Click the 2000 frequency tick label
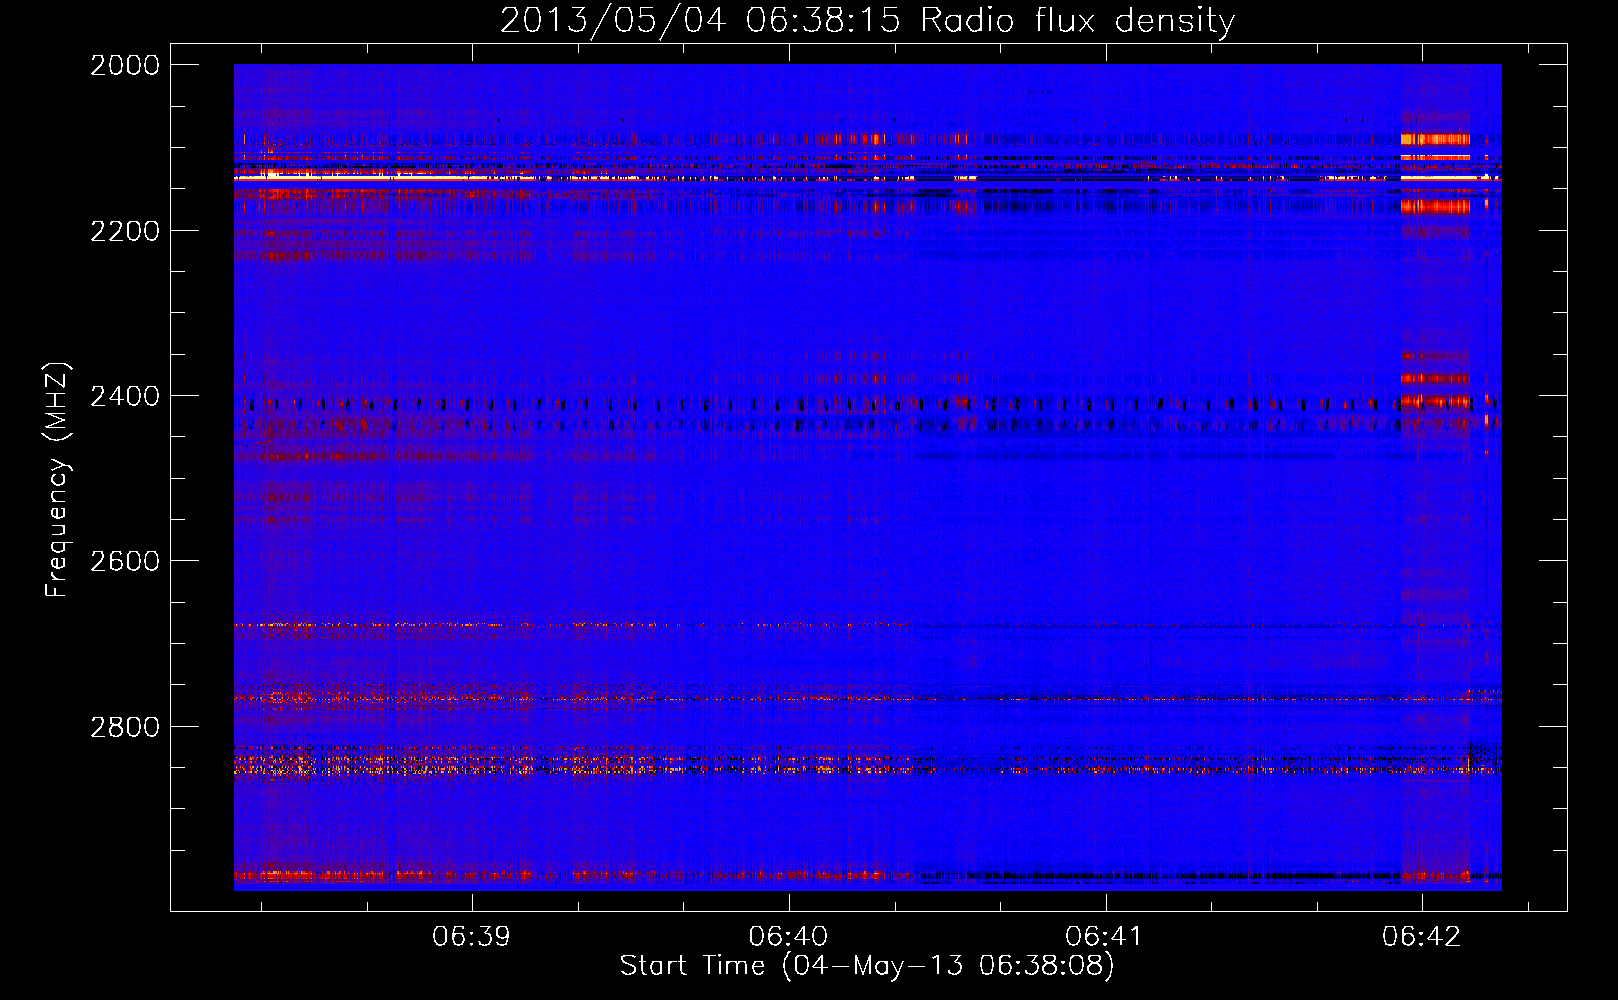1618x1000 pixels. [x=125, y=65]
